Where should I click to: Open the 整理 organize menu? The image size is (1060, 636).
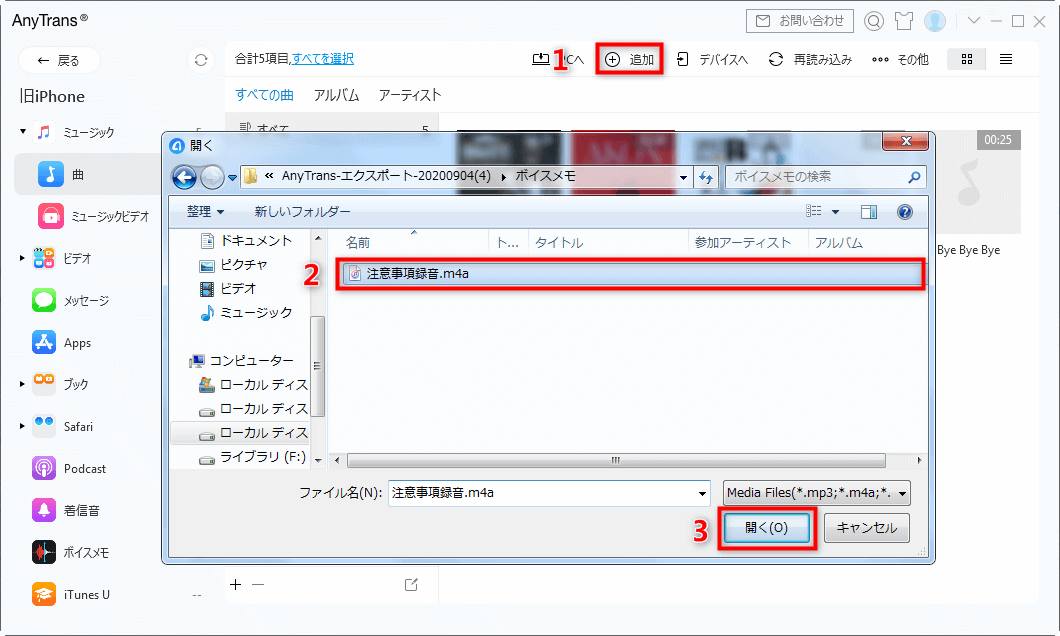tap(205, 212)
